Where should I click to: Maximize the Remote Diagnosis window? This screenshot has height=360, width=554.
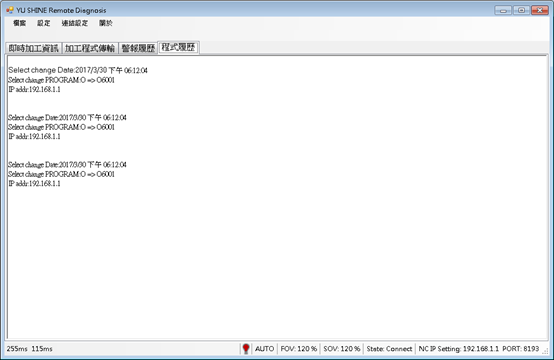(521, 10)
